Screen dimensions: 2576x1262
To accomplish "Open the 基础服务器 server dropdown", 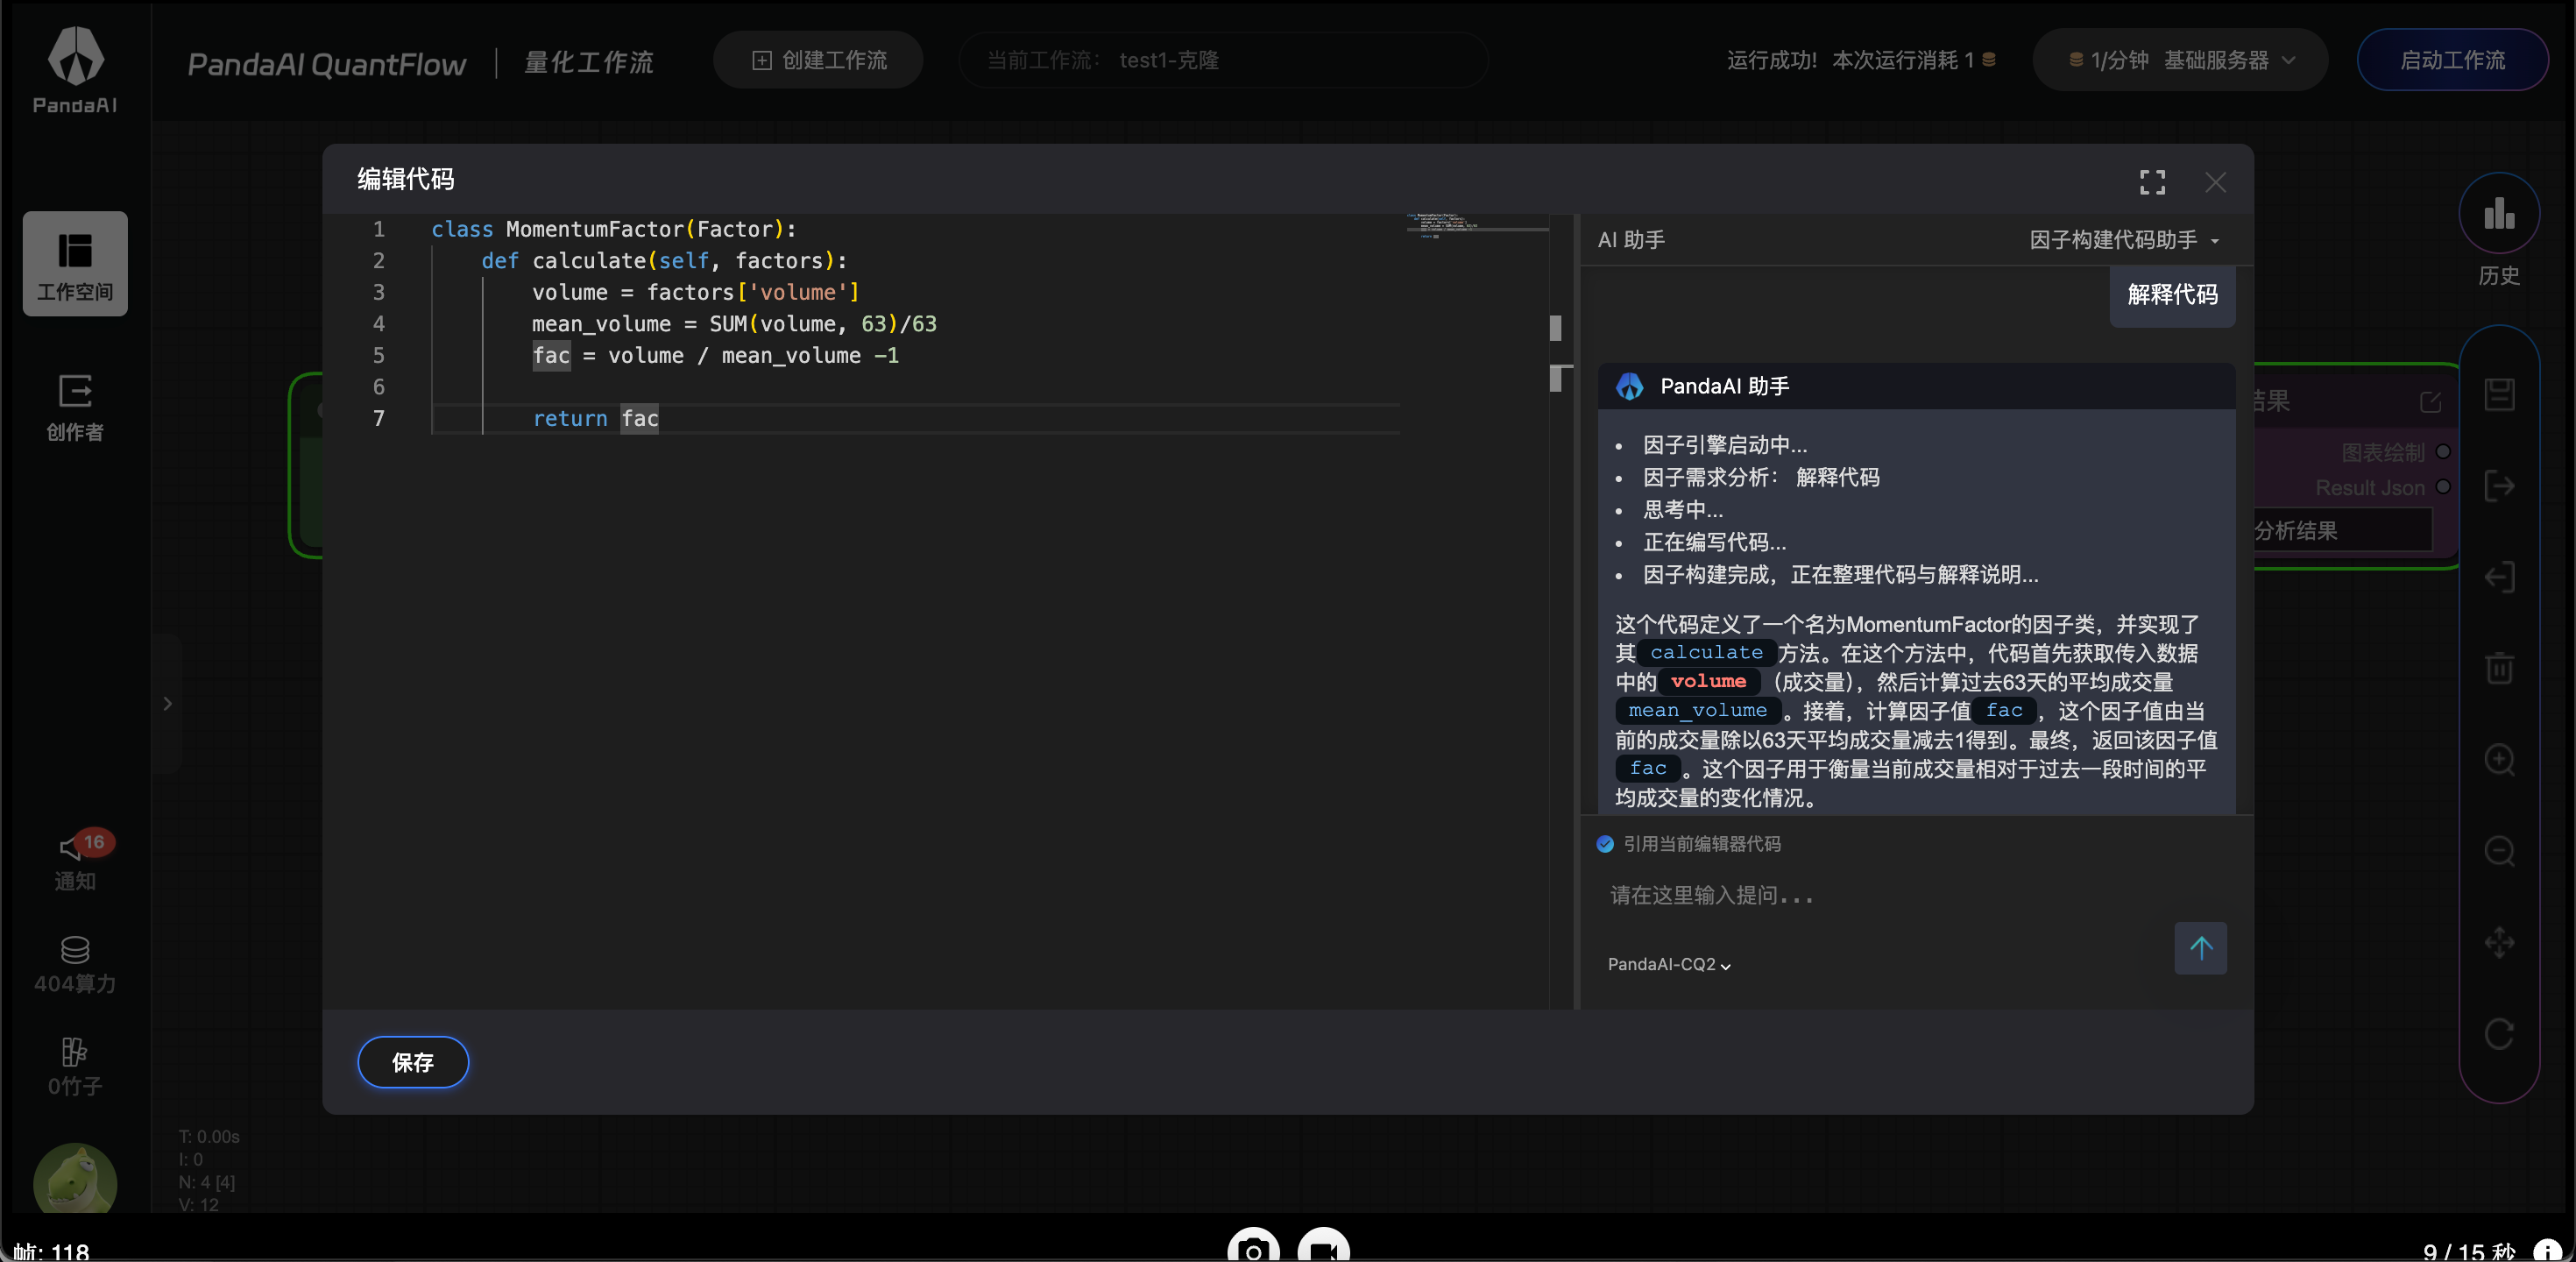I will tap(2179, 60).
